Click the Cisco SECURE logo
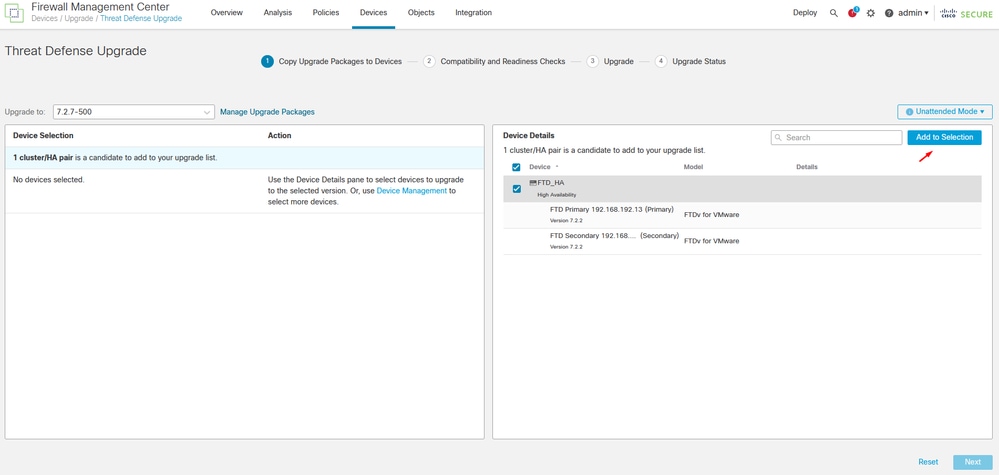The image size is (999, 475). pyautogui.click(x=966, y=13)
